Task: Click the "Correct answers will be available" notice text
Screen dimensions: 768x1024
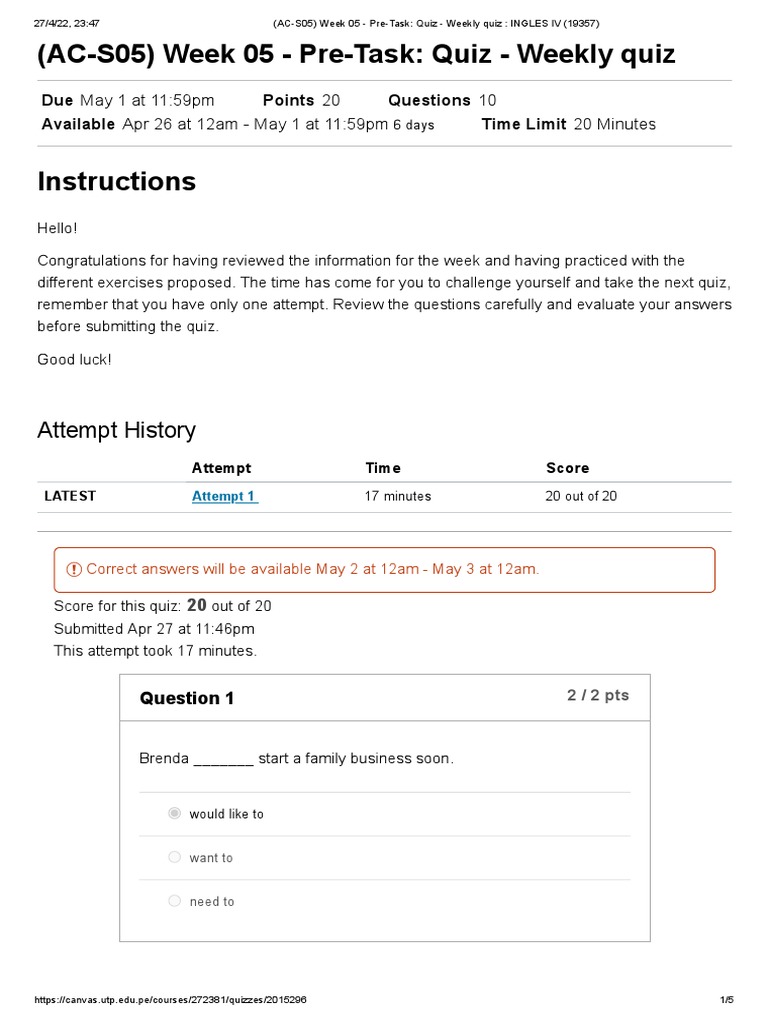Action: click(312, 569)
